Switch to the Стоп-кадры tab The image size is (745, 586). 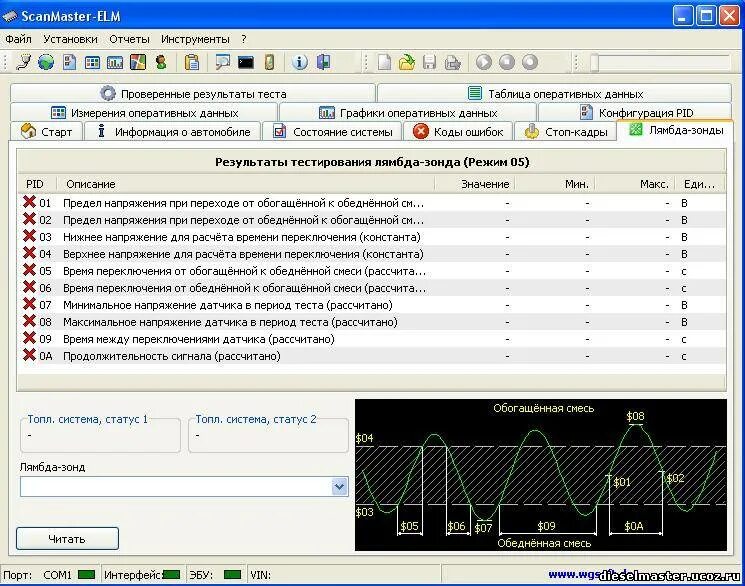pos(565,132)
